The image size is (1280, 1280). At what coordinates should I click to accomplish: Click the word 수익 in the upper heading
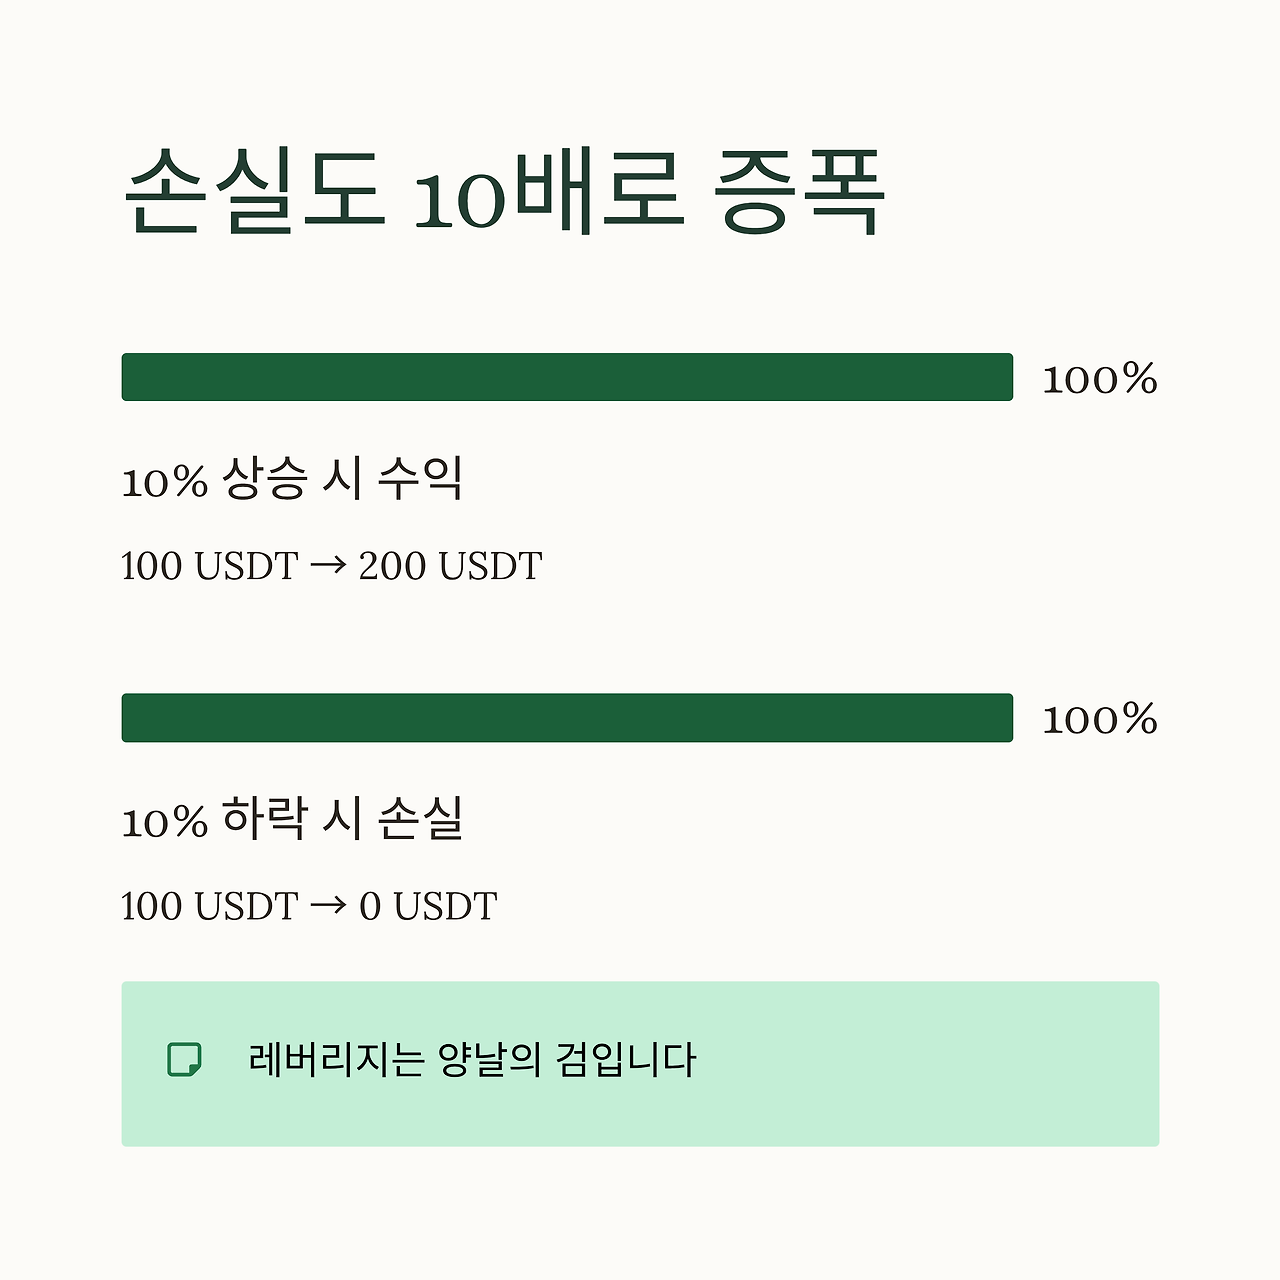click(x=420, y=479)
